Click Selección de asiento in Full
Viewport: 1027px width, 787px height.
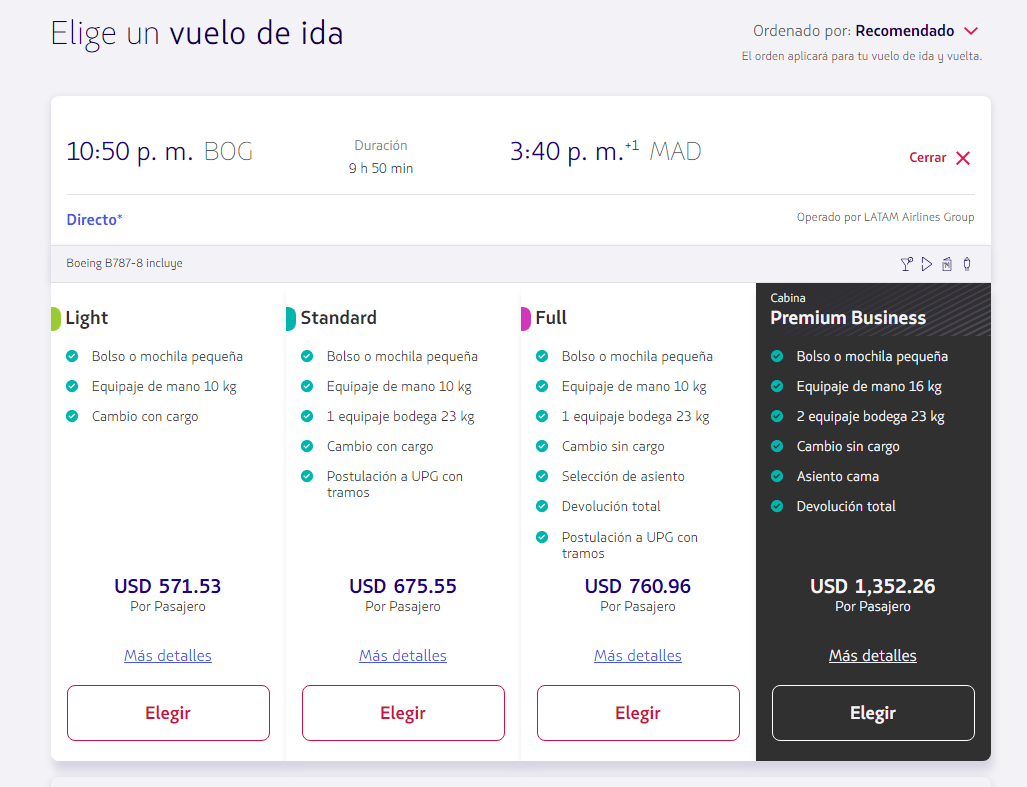click(x=623, y=477)
